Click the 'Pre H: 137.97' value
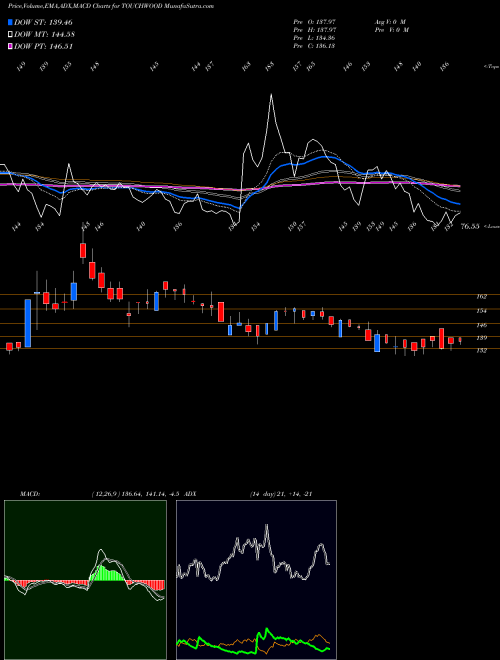The image size is (500, 660). (314, 30)
